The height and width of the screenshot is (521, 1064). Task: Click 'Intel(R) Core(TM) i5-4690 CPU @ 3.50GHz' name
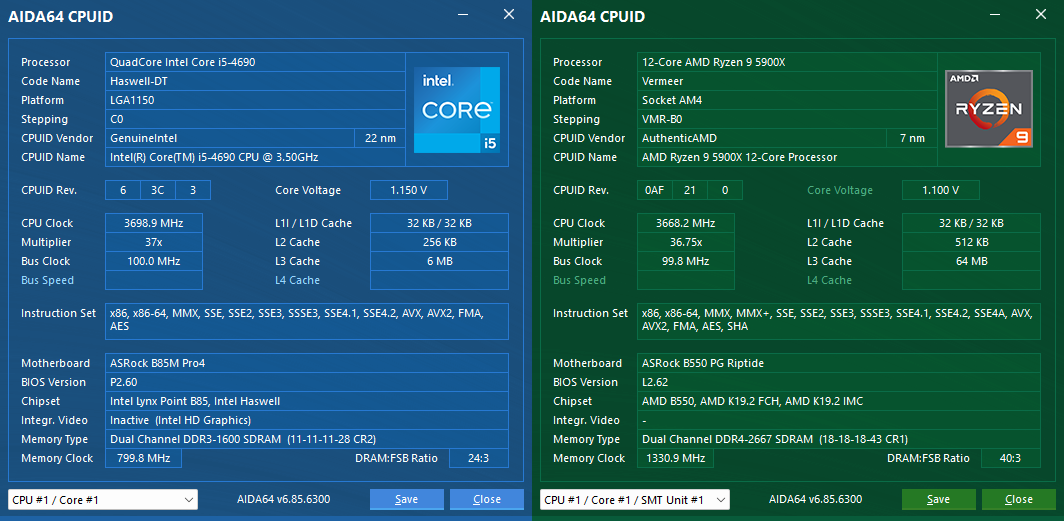255,157
